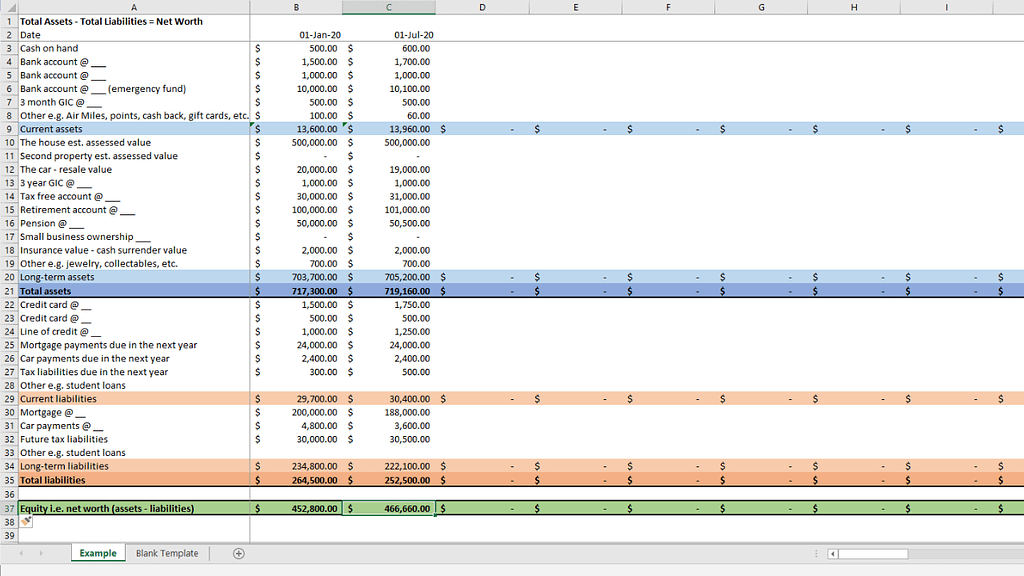The height and width of the screenshot is (576, 1024).
Task: Click horizontal scrollbar left arrow
Action: (x=832, y=554)
